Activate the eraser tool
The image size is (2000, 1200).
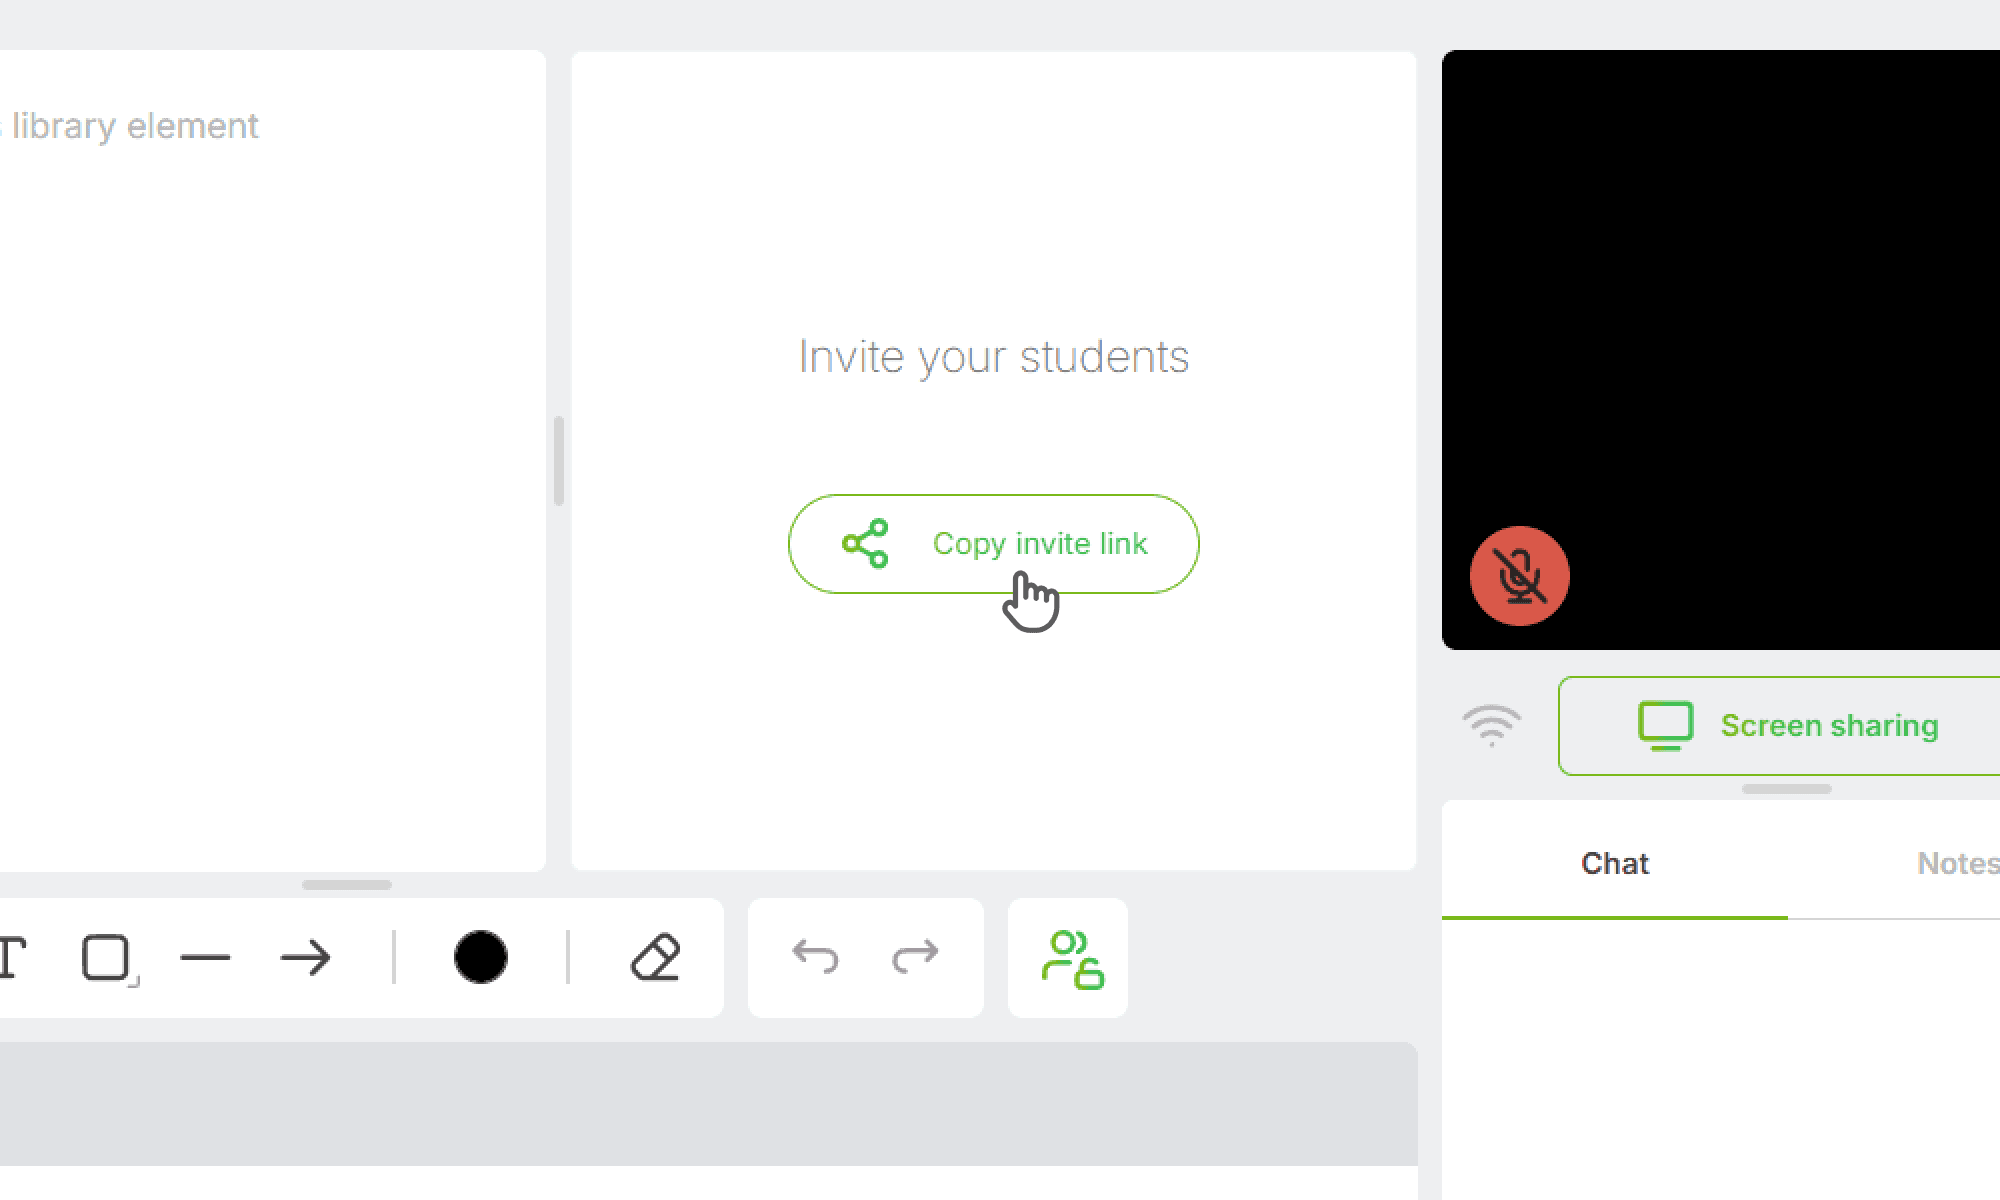[x=656, y=958]
